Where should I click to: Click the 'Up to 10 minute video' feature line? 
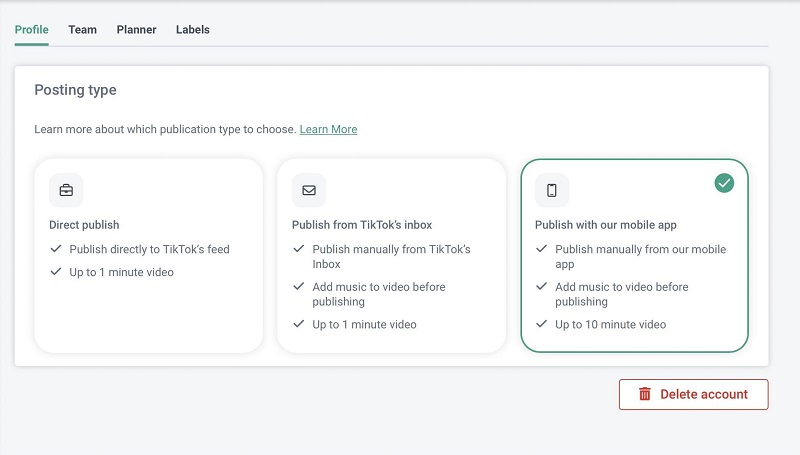tap(610, 324)
